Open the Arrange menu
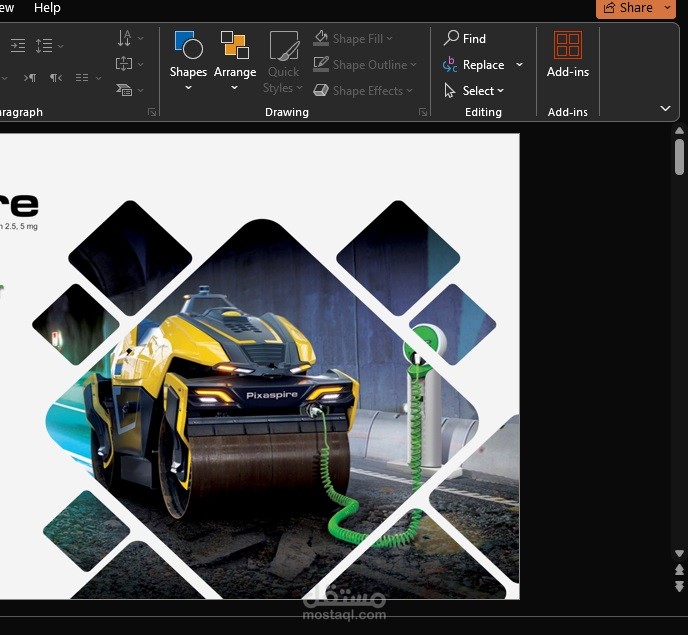 (x=235, y=60)
